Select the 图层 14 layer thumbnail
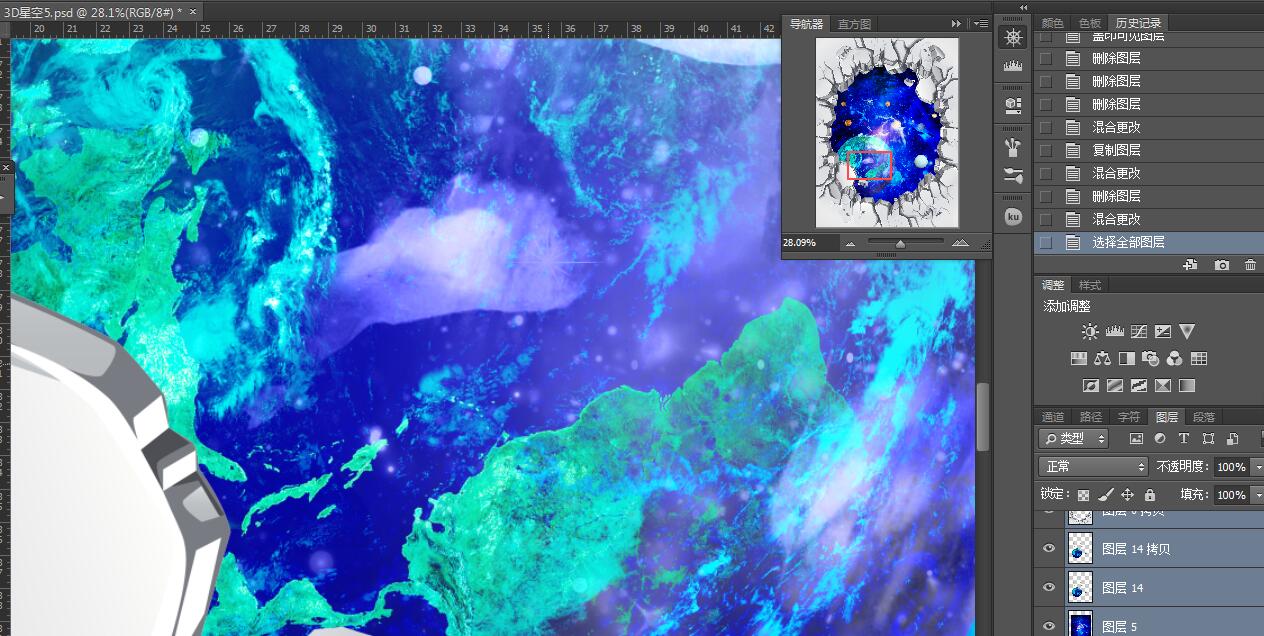 pos(1080,587)
